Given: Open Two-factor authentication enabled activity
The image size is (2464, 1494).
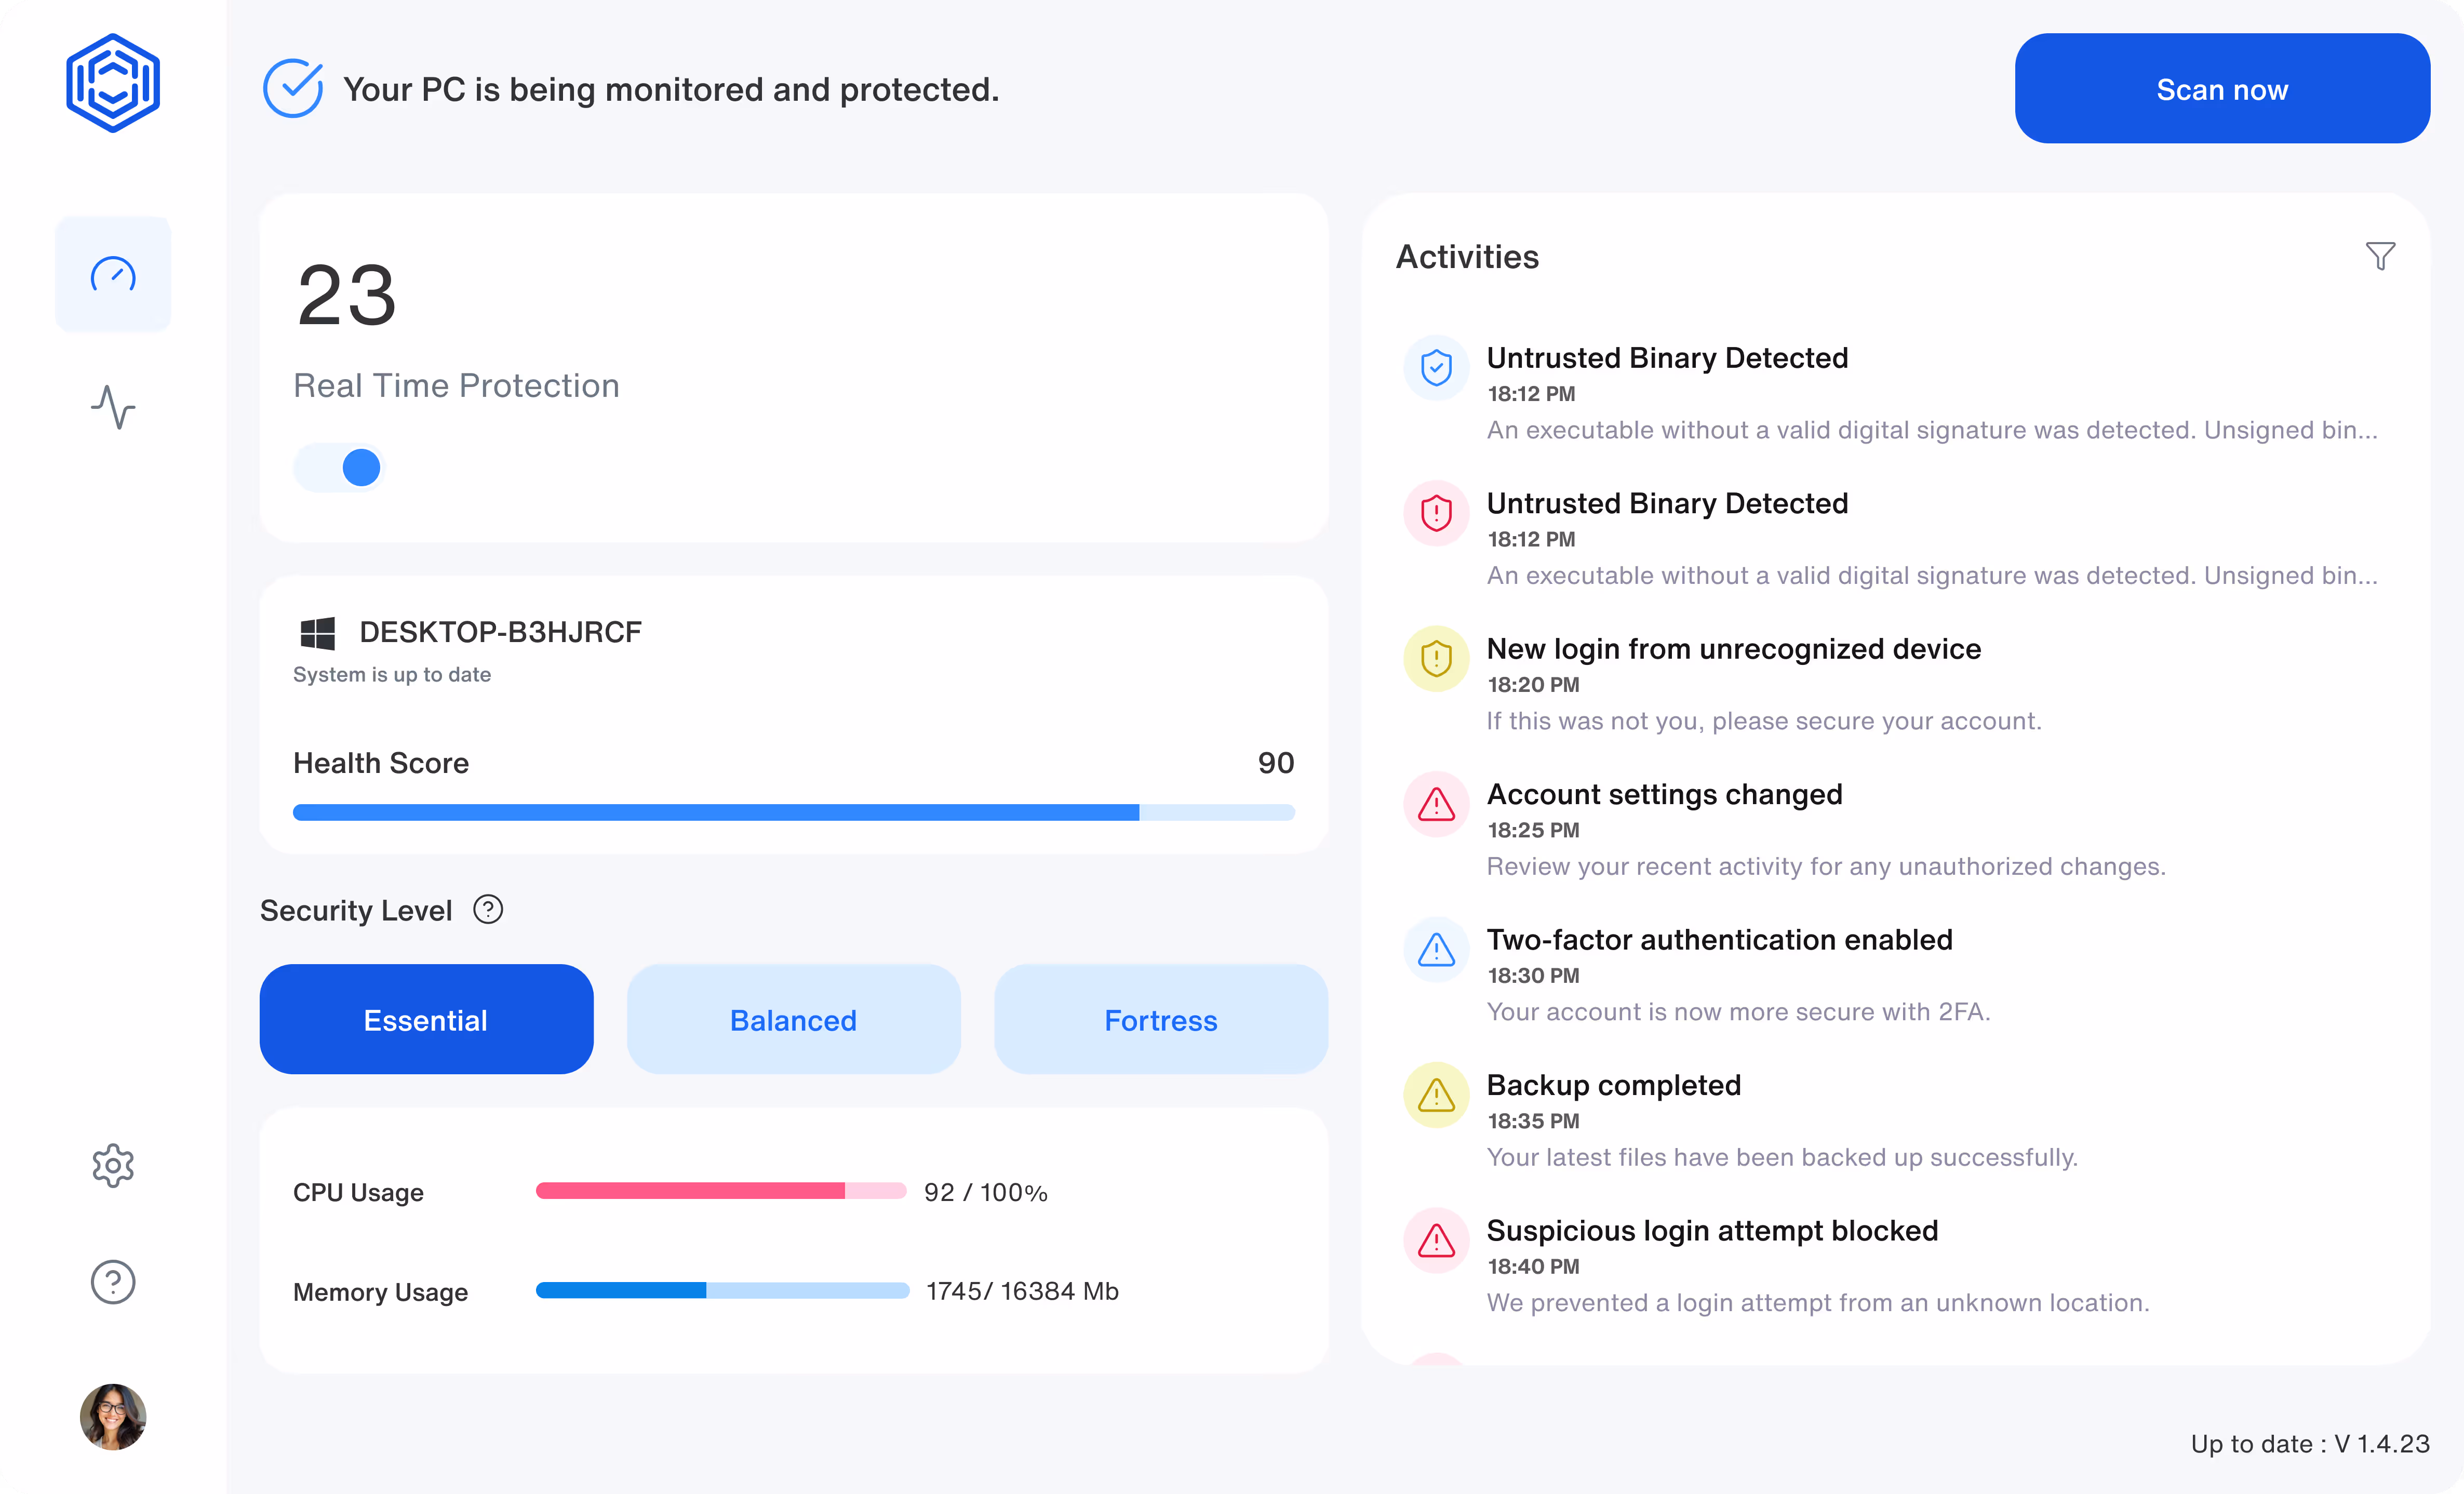Looking at the screenshot, I should (1718, 940).
